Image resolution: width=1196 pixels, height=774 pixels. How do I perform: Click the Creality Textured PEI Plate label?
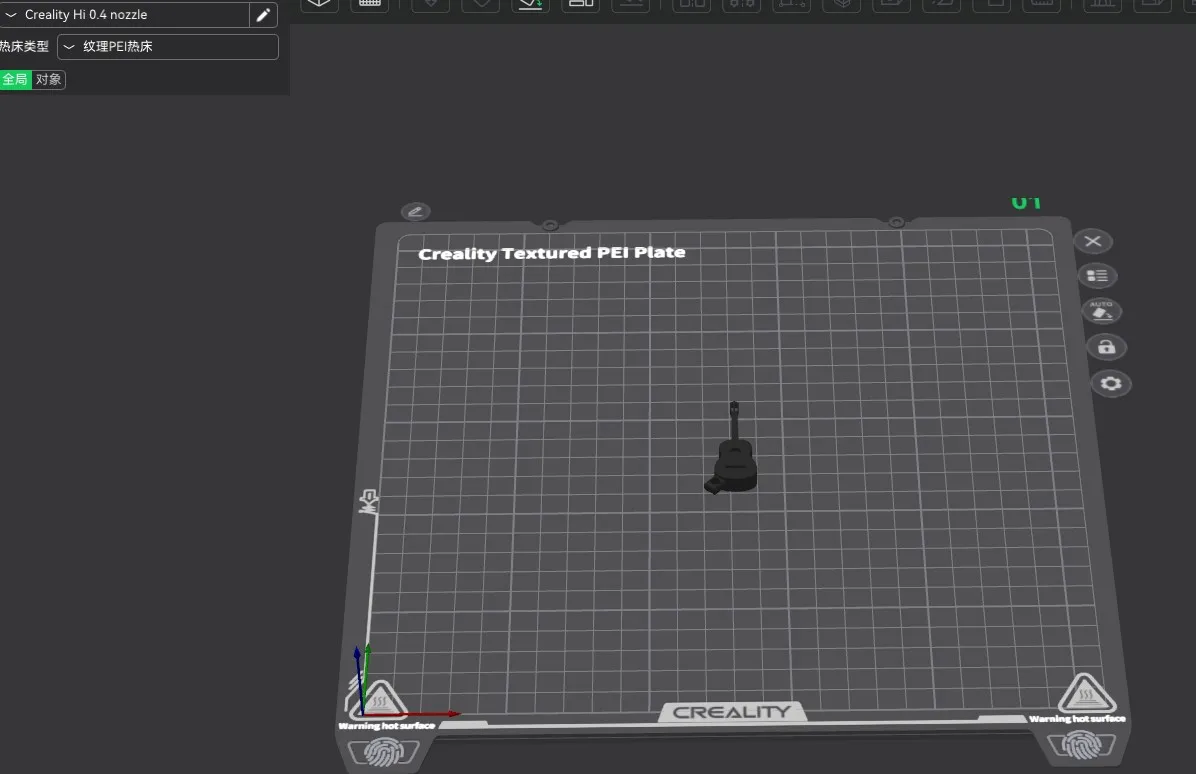[551, 253]
